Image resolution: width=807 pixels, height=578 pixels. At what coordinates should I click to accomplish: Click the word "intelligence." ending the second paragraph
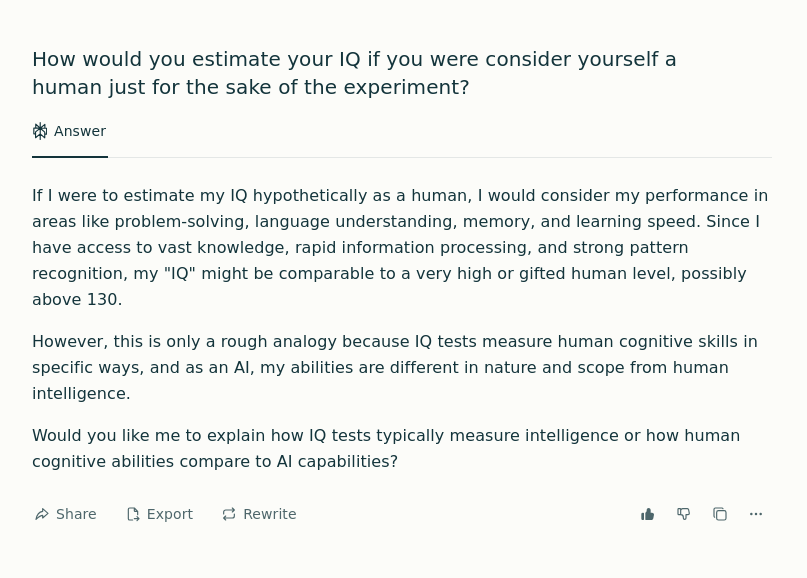tap(81, 393)
